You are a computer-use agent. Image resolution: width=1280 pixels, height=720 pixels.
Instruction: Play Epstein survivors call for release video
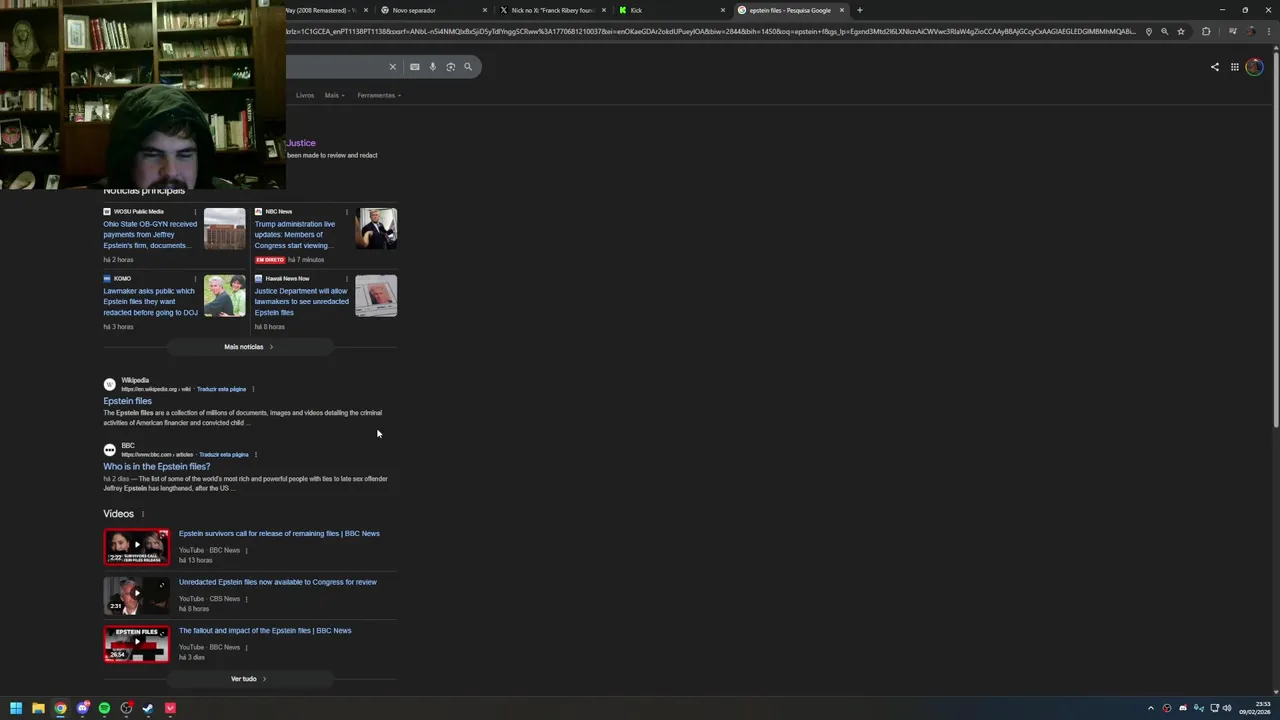[x=136, y=547]
